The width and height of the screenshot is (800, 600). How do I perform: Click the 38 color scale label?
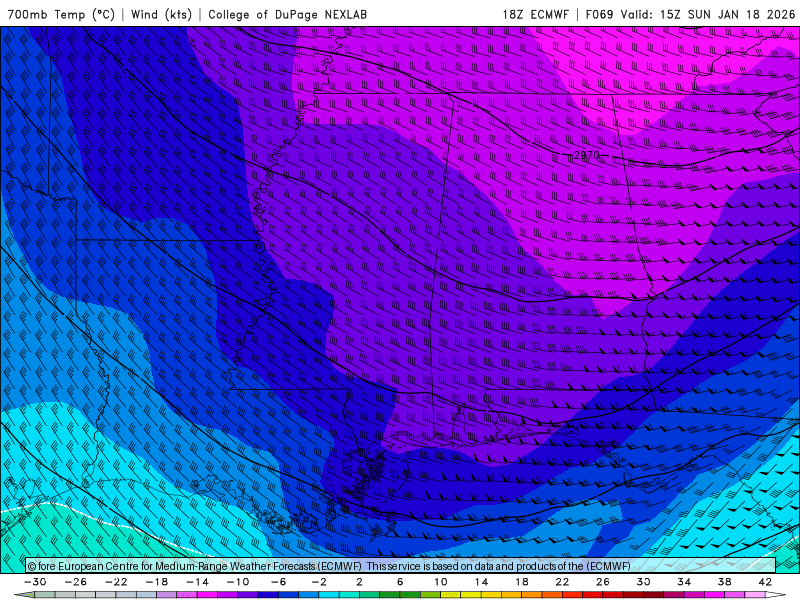[x=724, y=582]
